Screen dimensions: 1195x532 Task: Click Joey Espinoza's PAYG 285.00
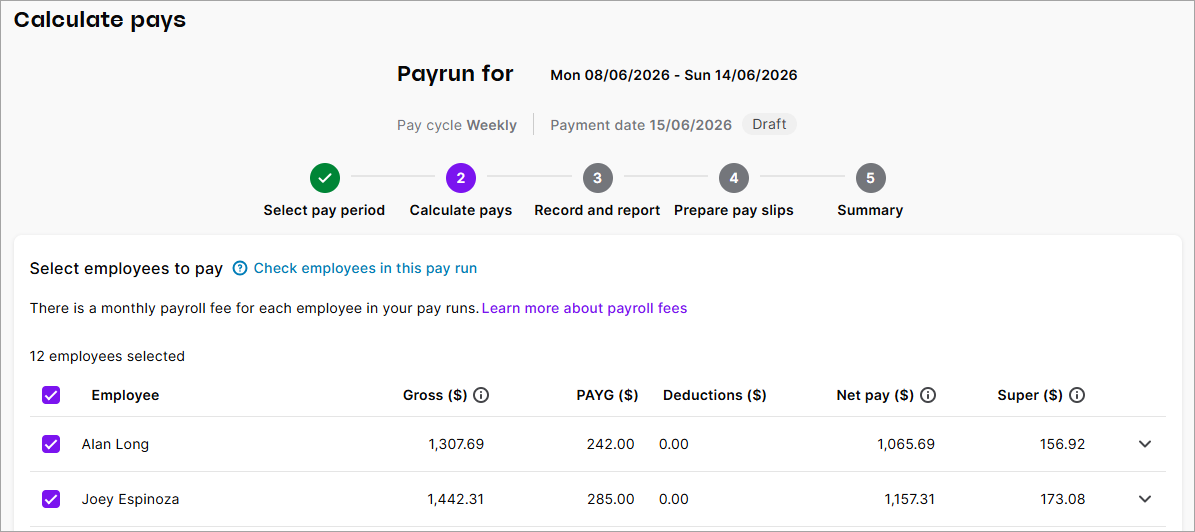610,499
